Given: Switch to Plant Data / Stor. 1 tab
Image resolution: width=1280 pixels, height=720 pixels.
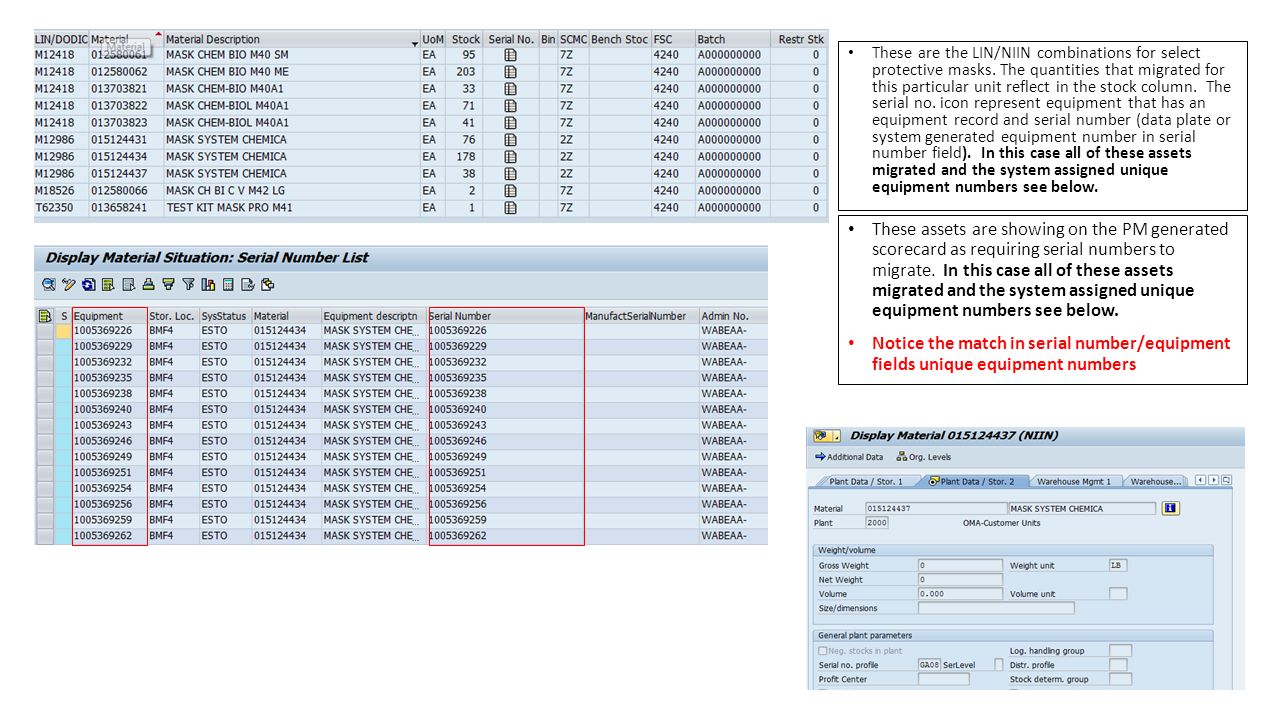Looking at the screenshot, I should click(x=865, y=481).
